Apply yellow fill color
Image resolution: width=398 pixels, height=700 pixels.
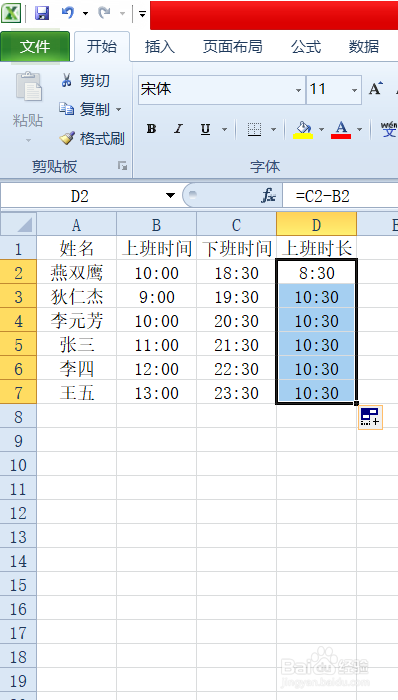click(x=303, y=129)
